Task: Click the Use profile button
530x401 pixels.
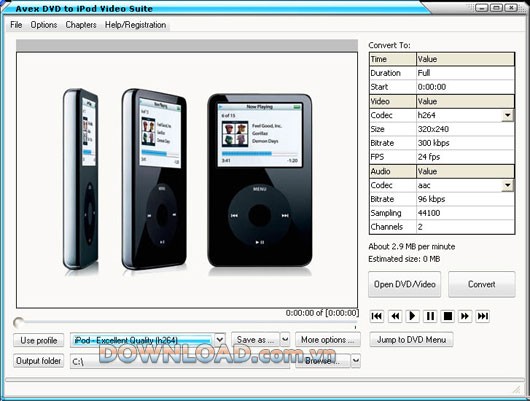Action: (39, 340)
